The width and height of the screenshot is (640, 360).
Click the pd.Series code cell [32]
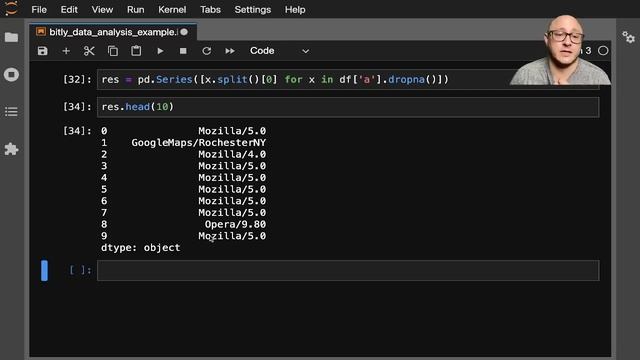(348, 80)
